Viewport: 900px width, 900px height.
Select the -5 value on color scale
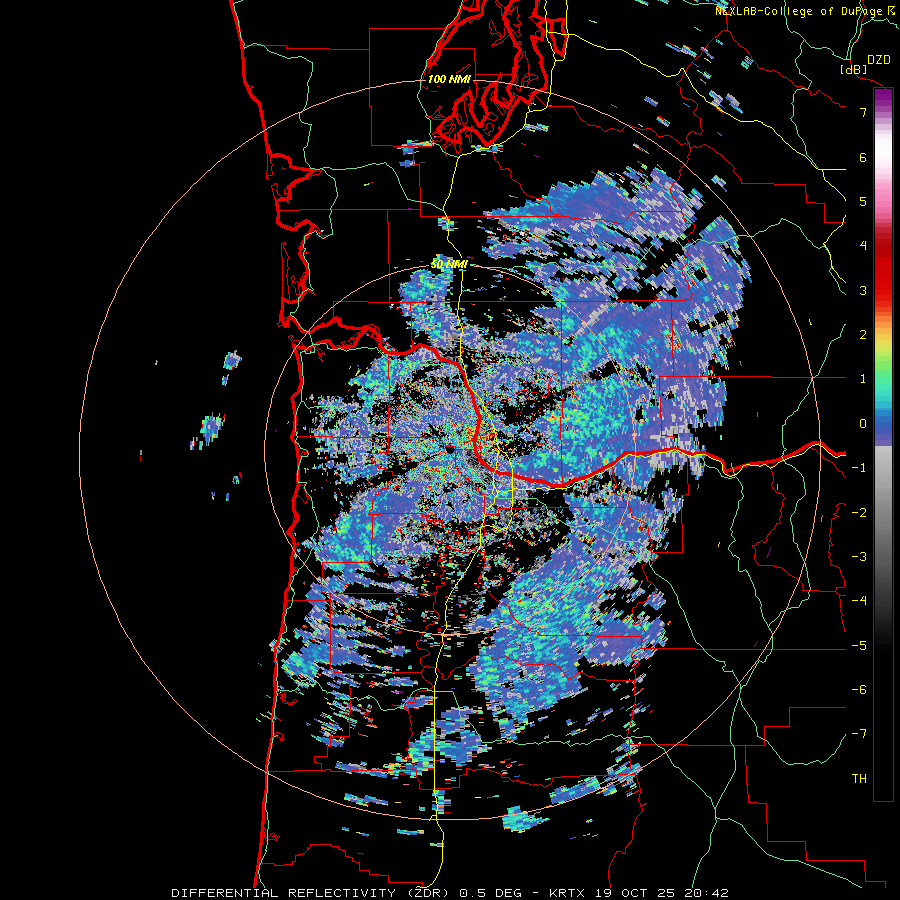[x=859, y=645]
